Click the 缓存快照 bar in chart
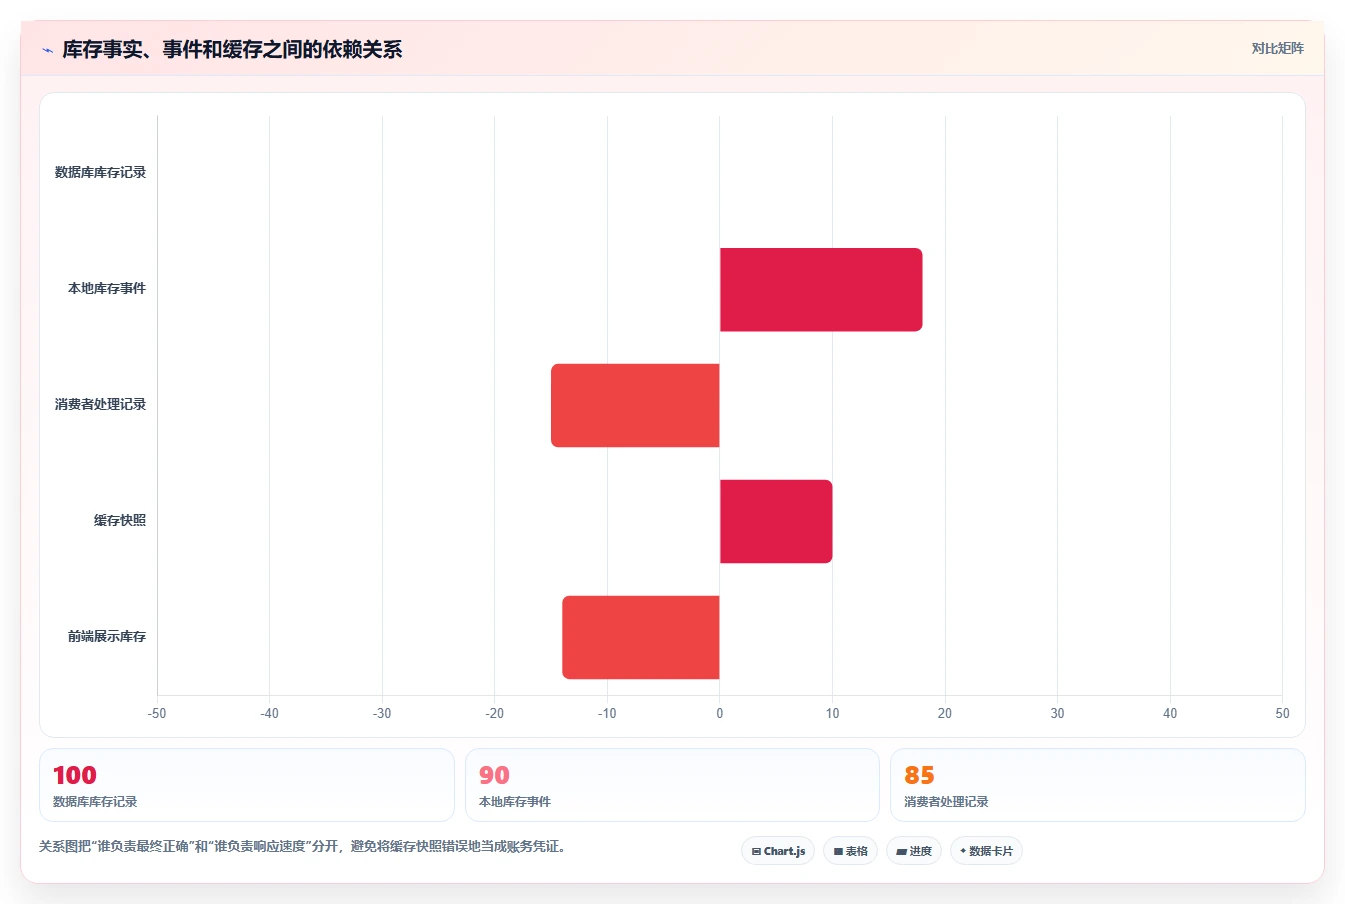Screen dimensions: 1345x904 (x=776, y=521)
